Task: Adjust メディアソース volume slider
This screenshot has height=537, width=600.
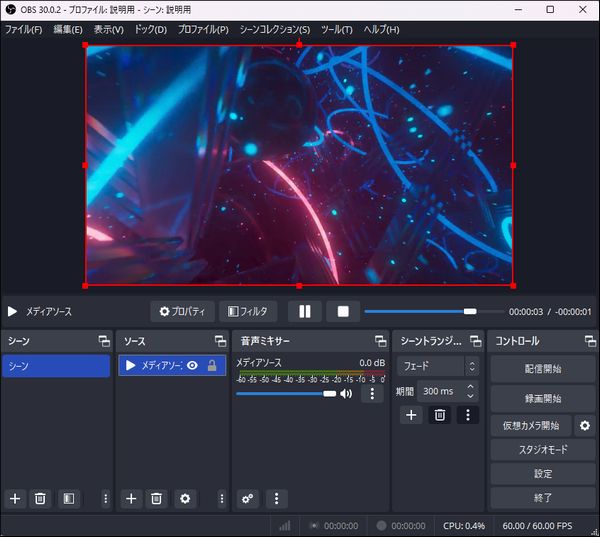Action: [x=286, y=393]
